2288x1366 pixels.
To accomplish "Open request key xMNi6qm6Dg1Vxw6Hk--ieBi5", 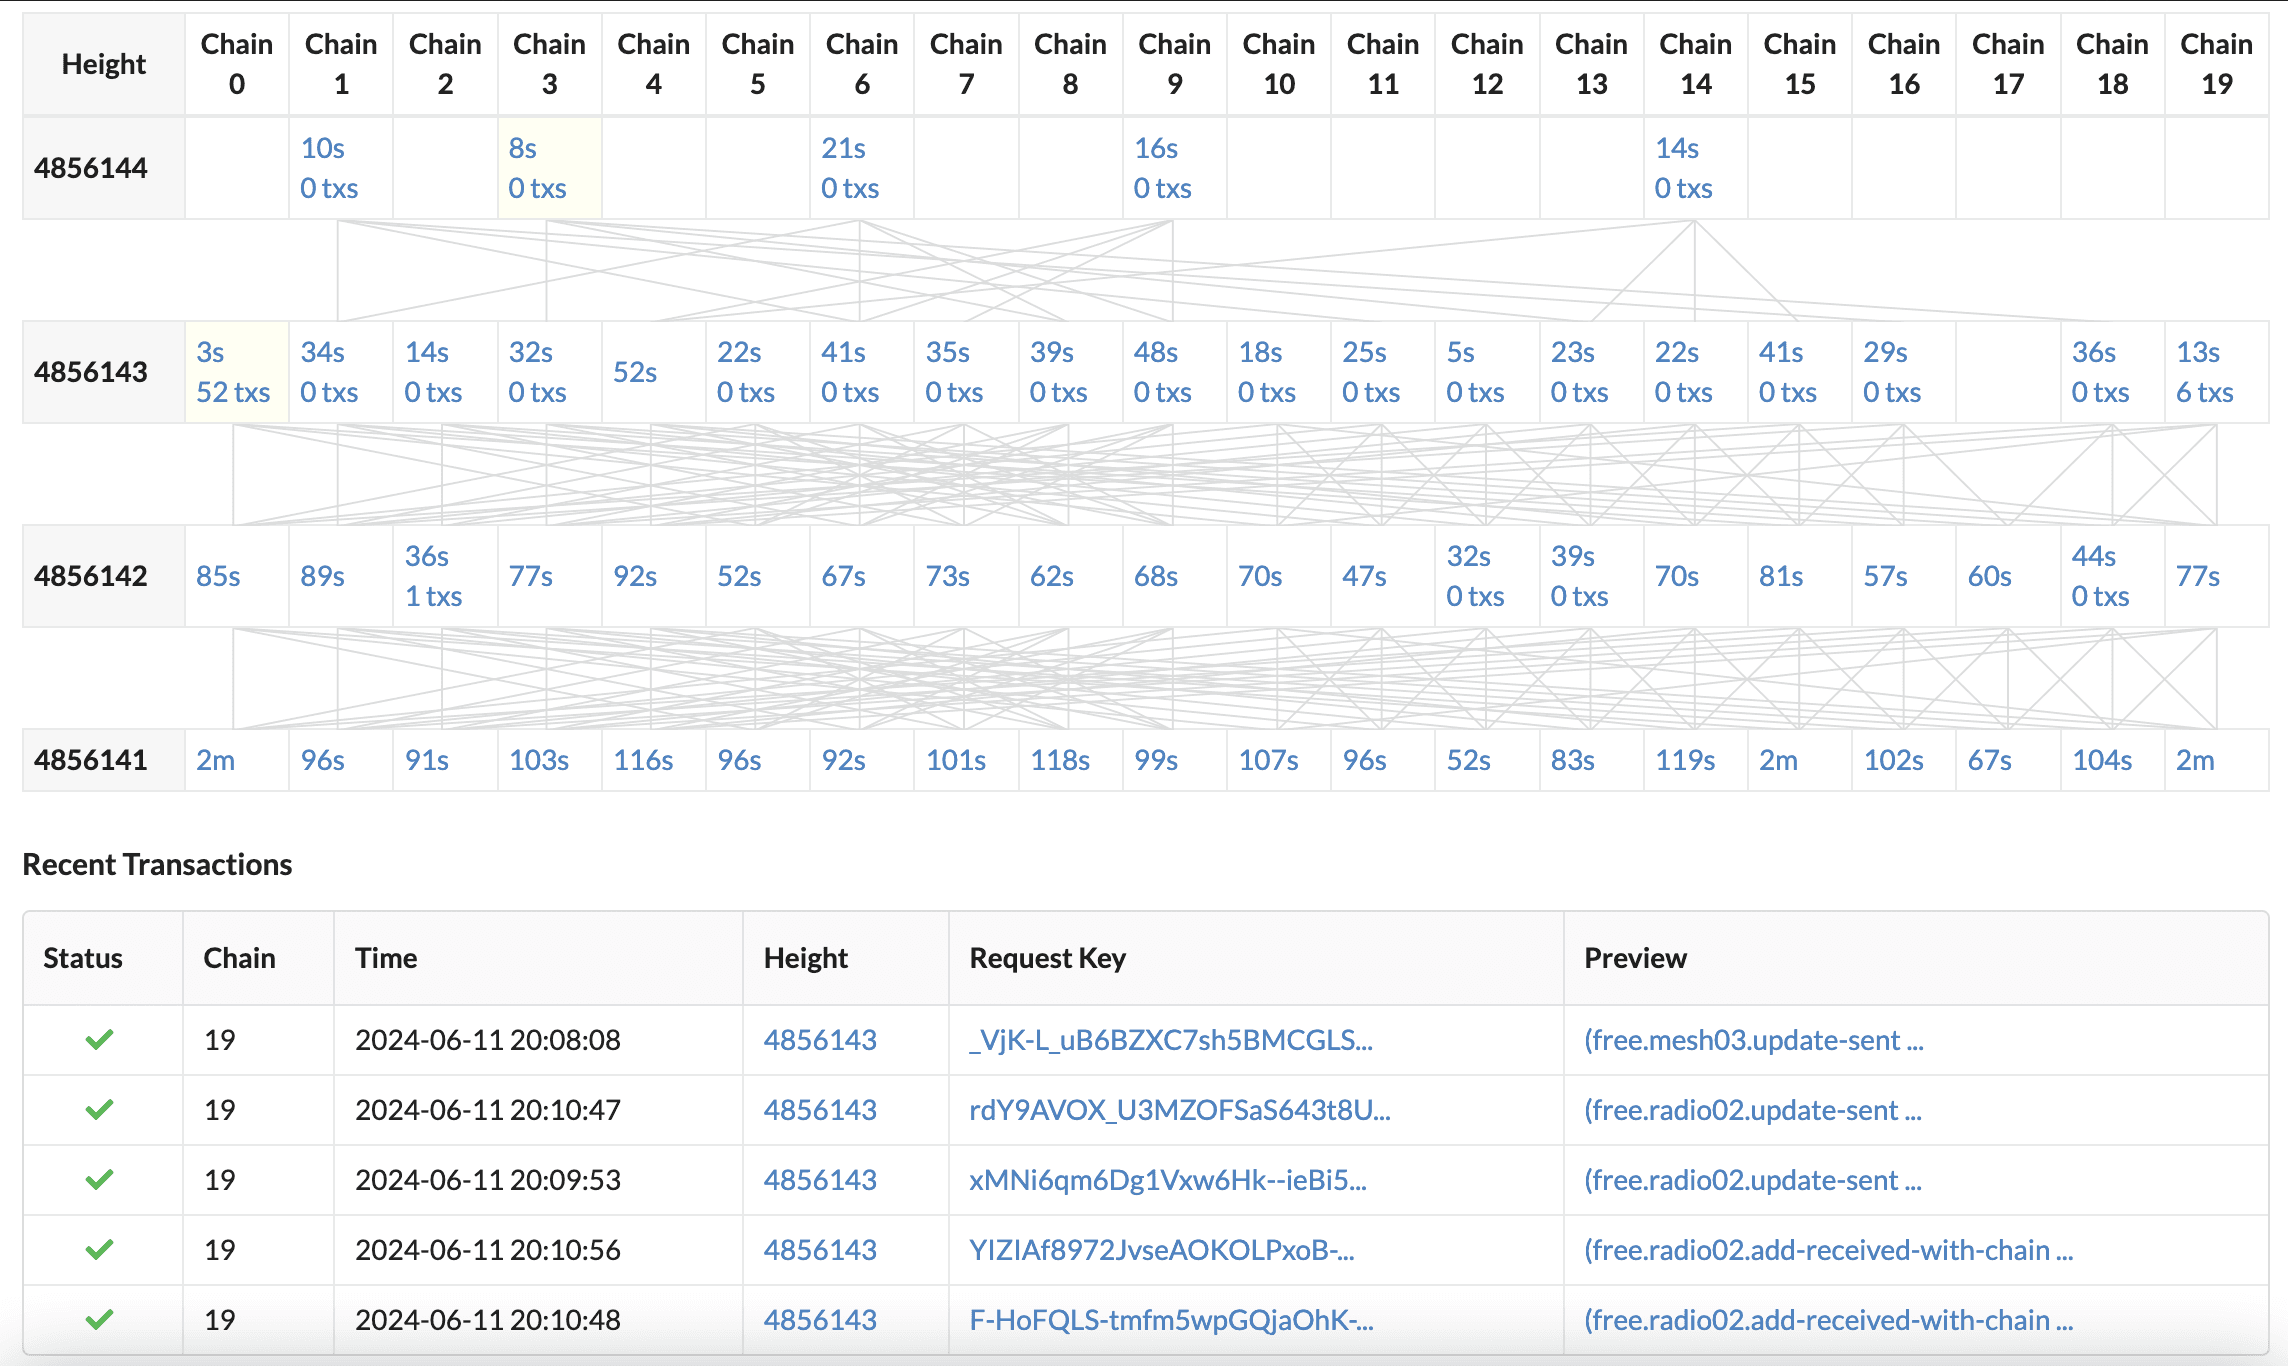I will pos(1167,1180).
